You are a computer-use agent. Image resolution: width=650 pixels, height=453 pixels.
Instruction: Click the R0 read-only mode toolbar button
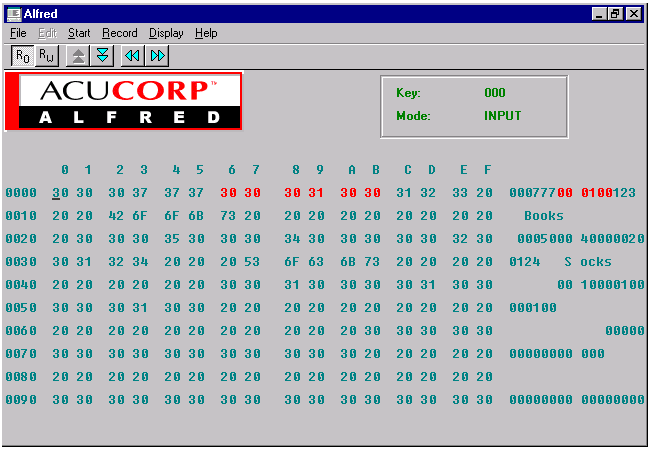pyautogui.click(x=23, y=54)
